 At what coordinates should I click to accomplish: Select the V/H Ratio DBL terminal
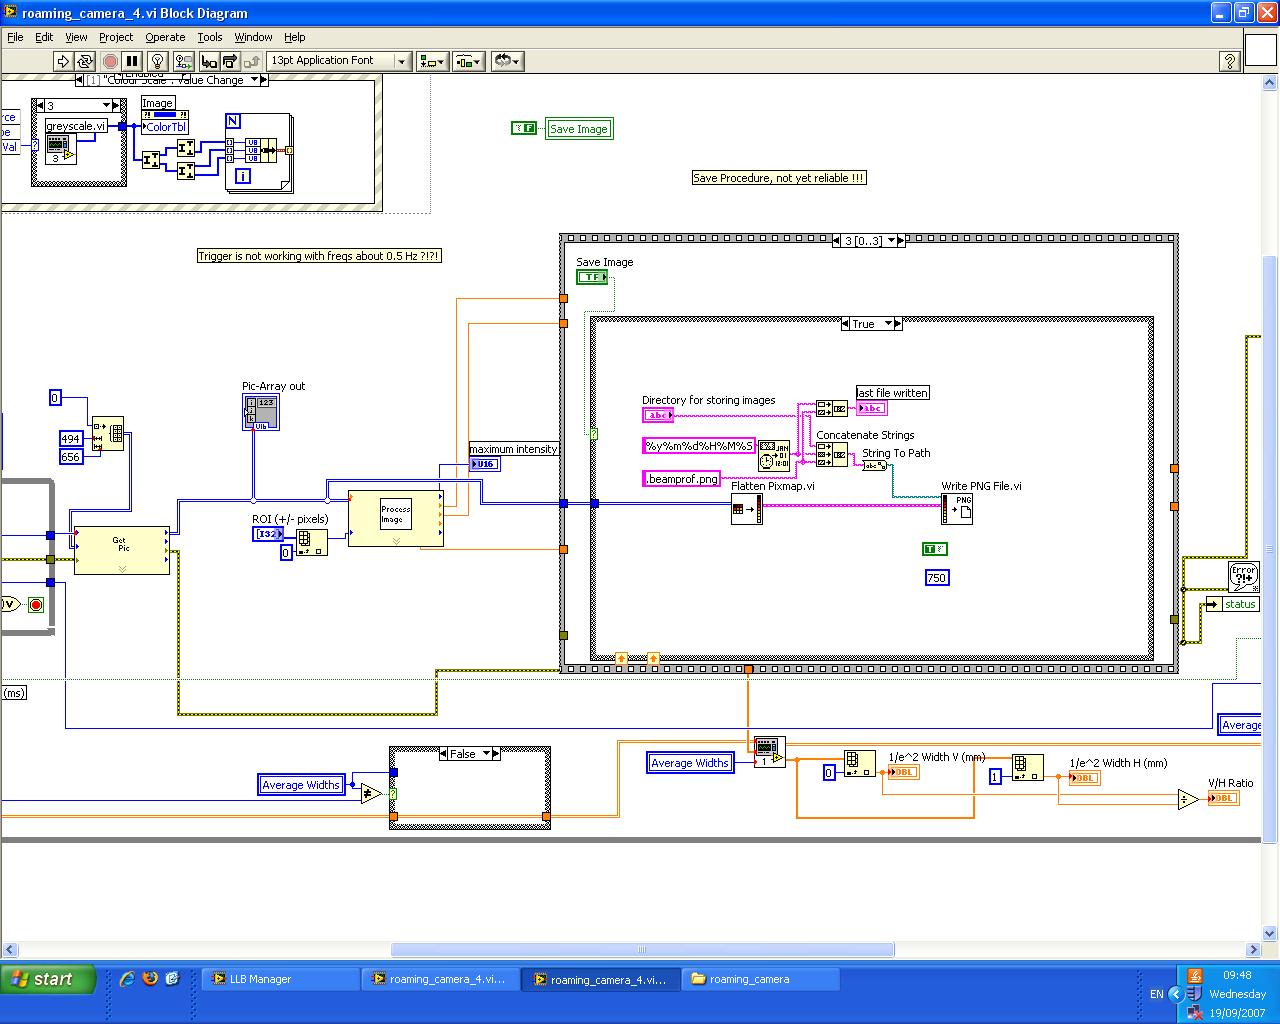1224,798
